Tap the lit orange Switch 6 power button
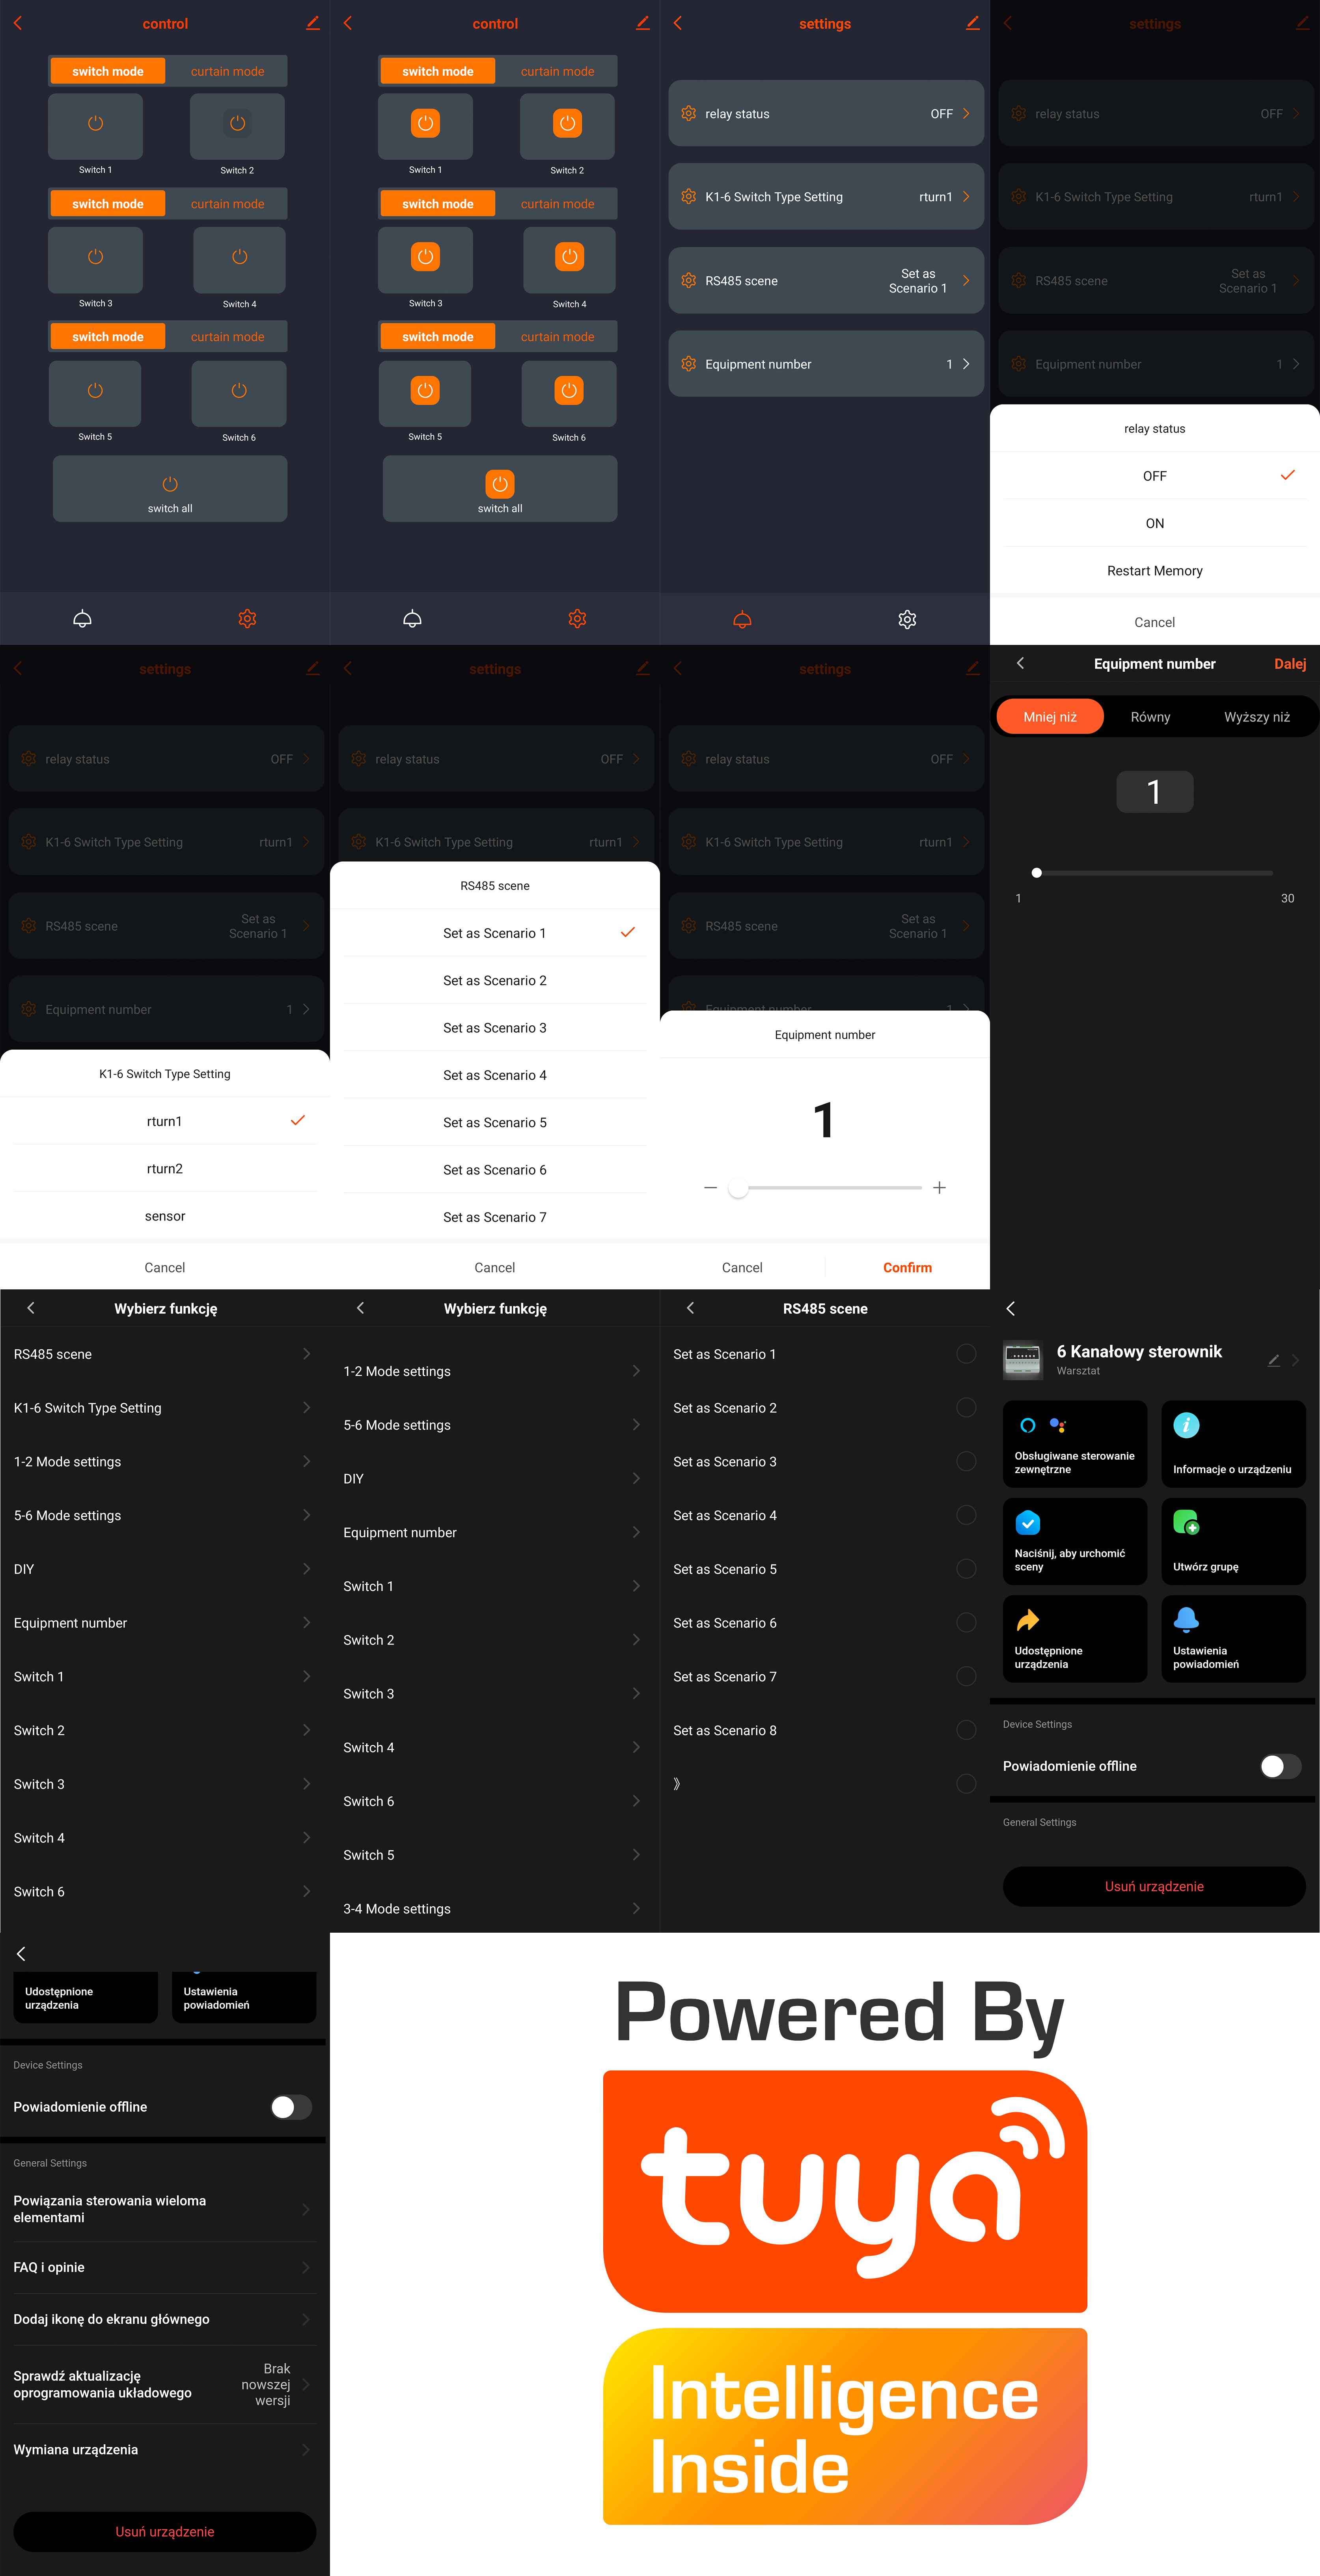This screenshot has height=2576, width=1320. tap(569, 391)
